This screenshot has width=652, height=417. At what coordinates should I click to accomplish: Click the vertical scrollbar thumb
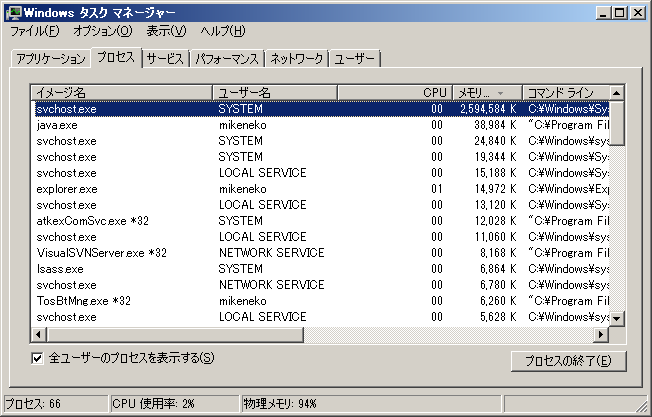tap(617, 123)
